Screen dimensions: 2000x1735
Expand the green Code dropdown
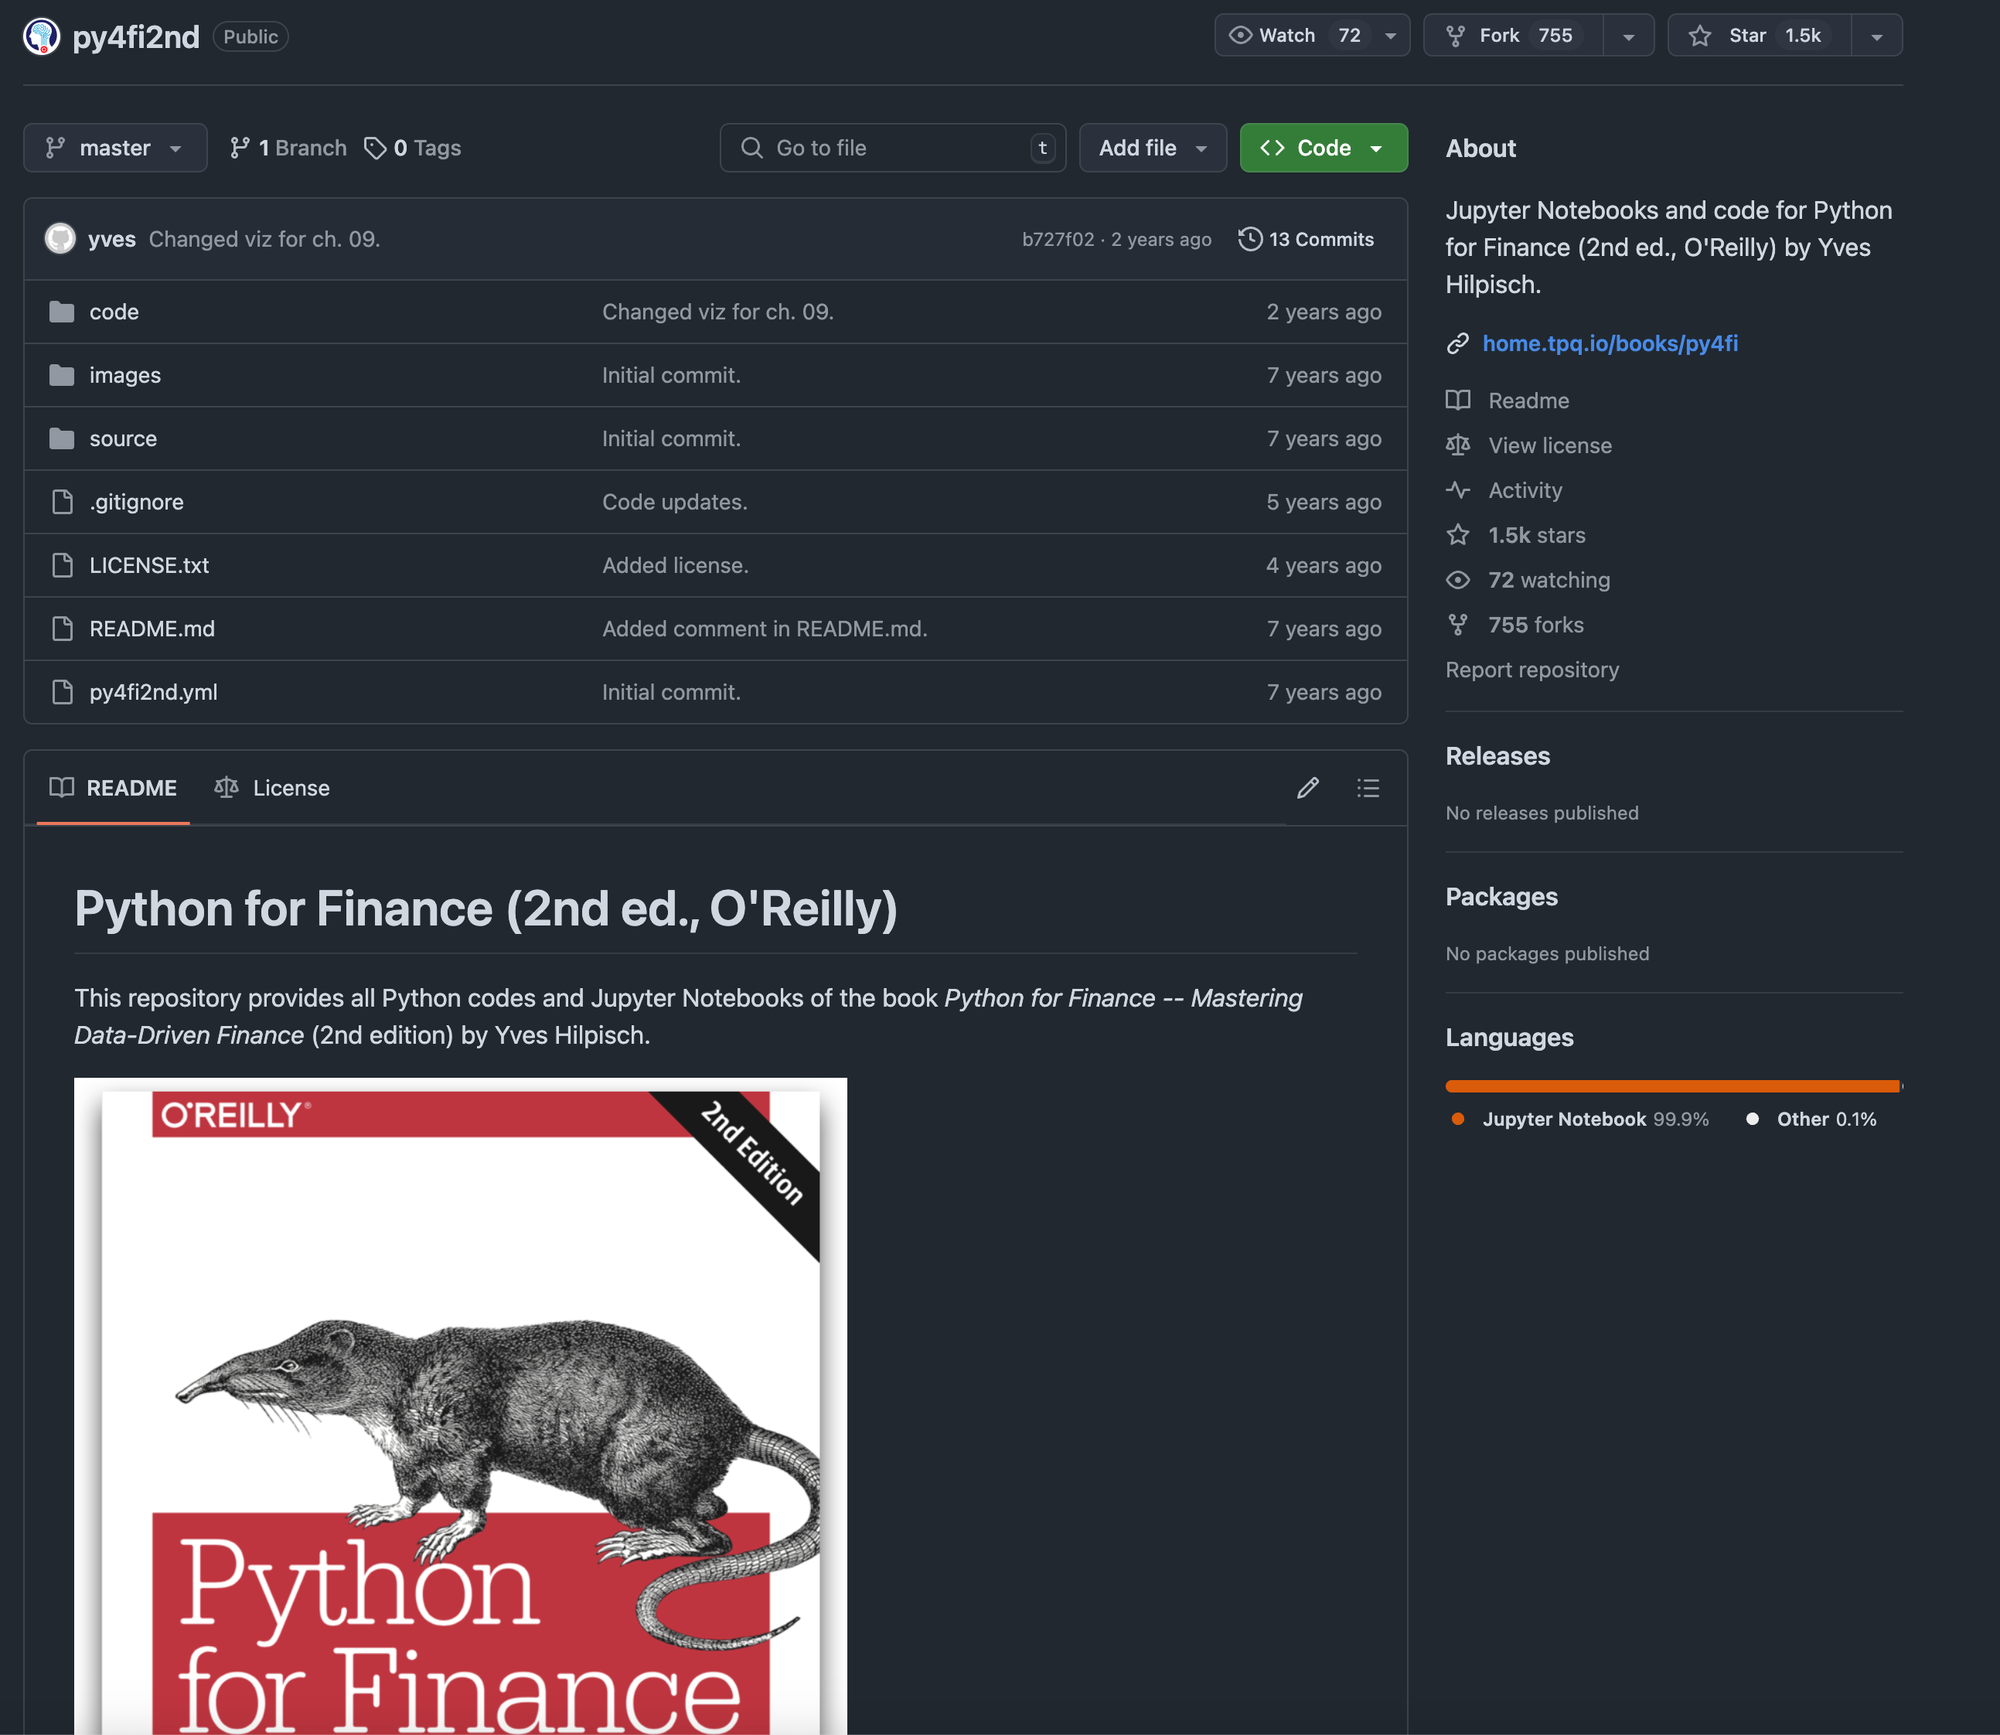tap(1322, 148)
